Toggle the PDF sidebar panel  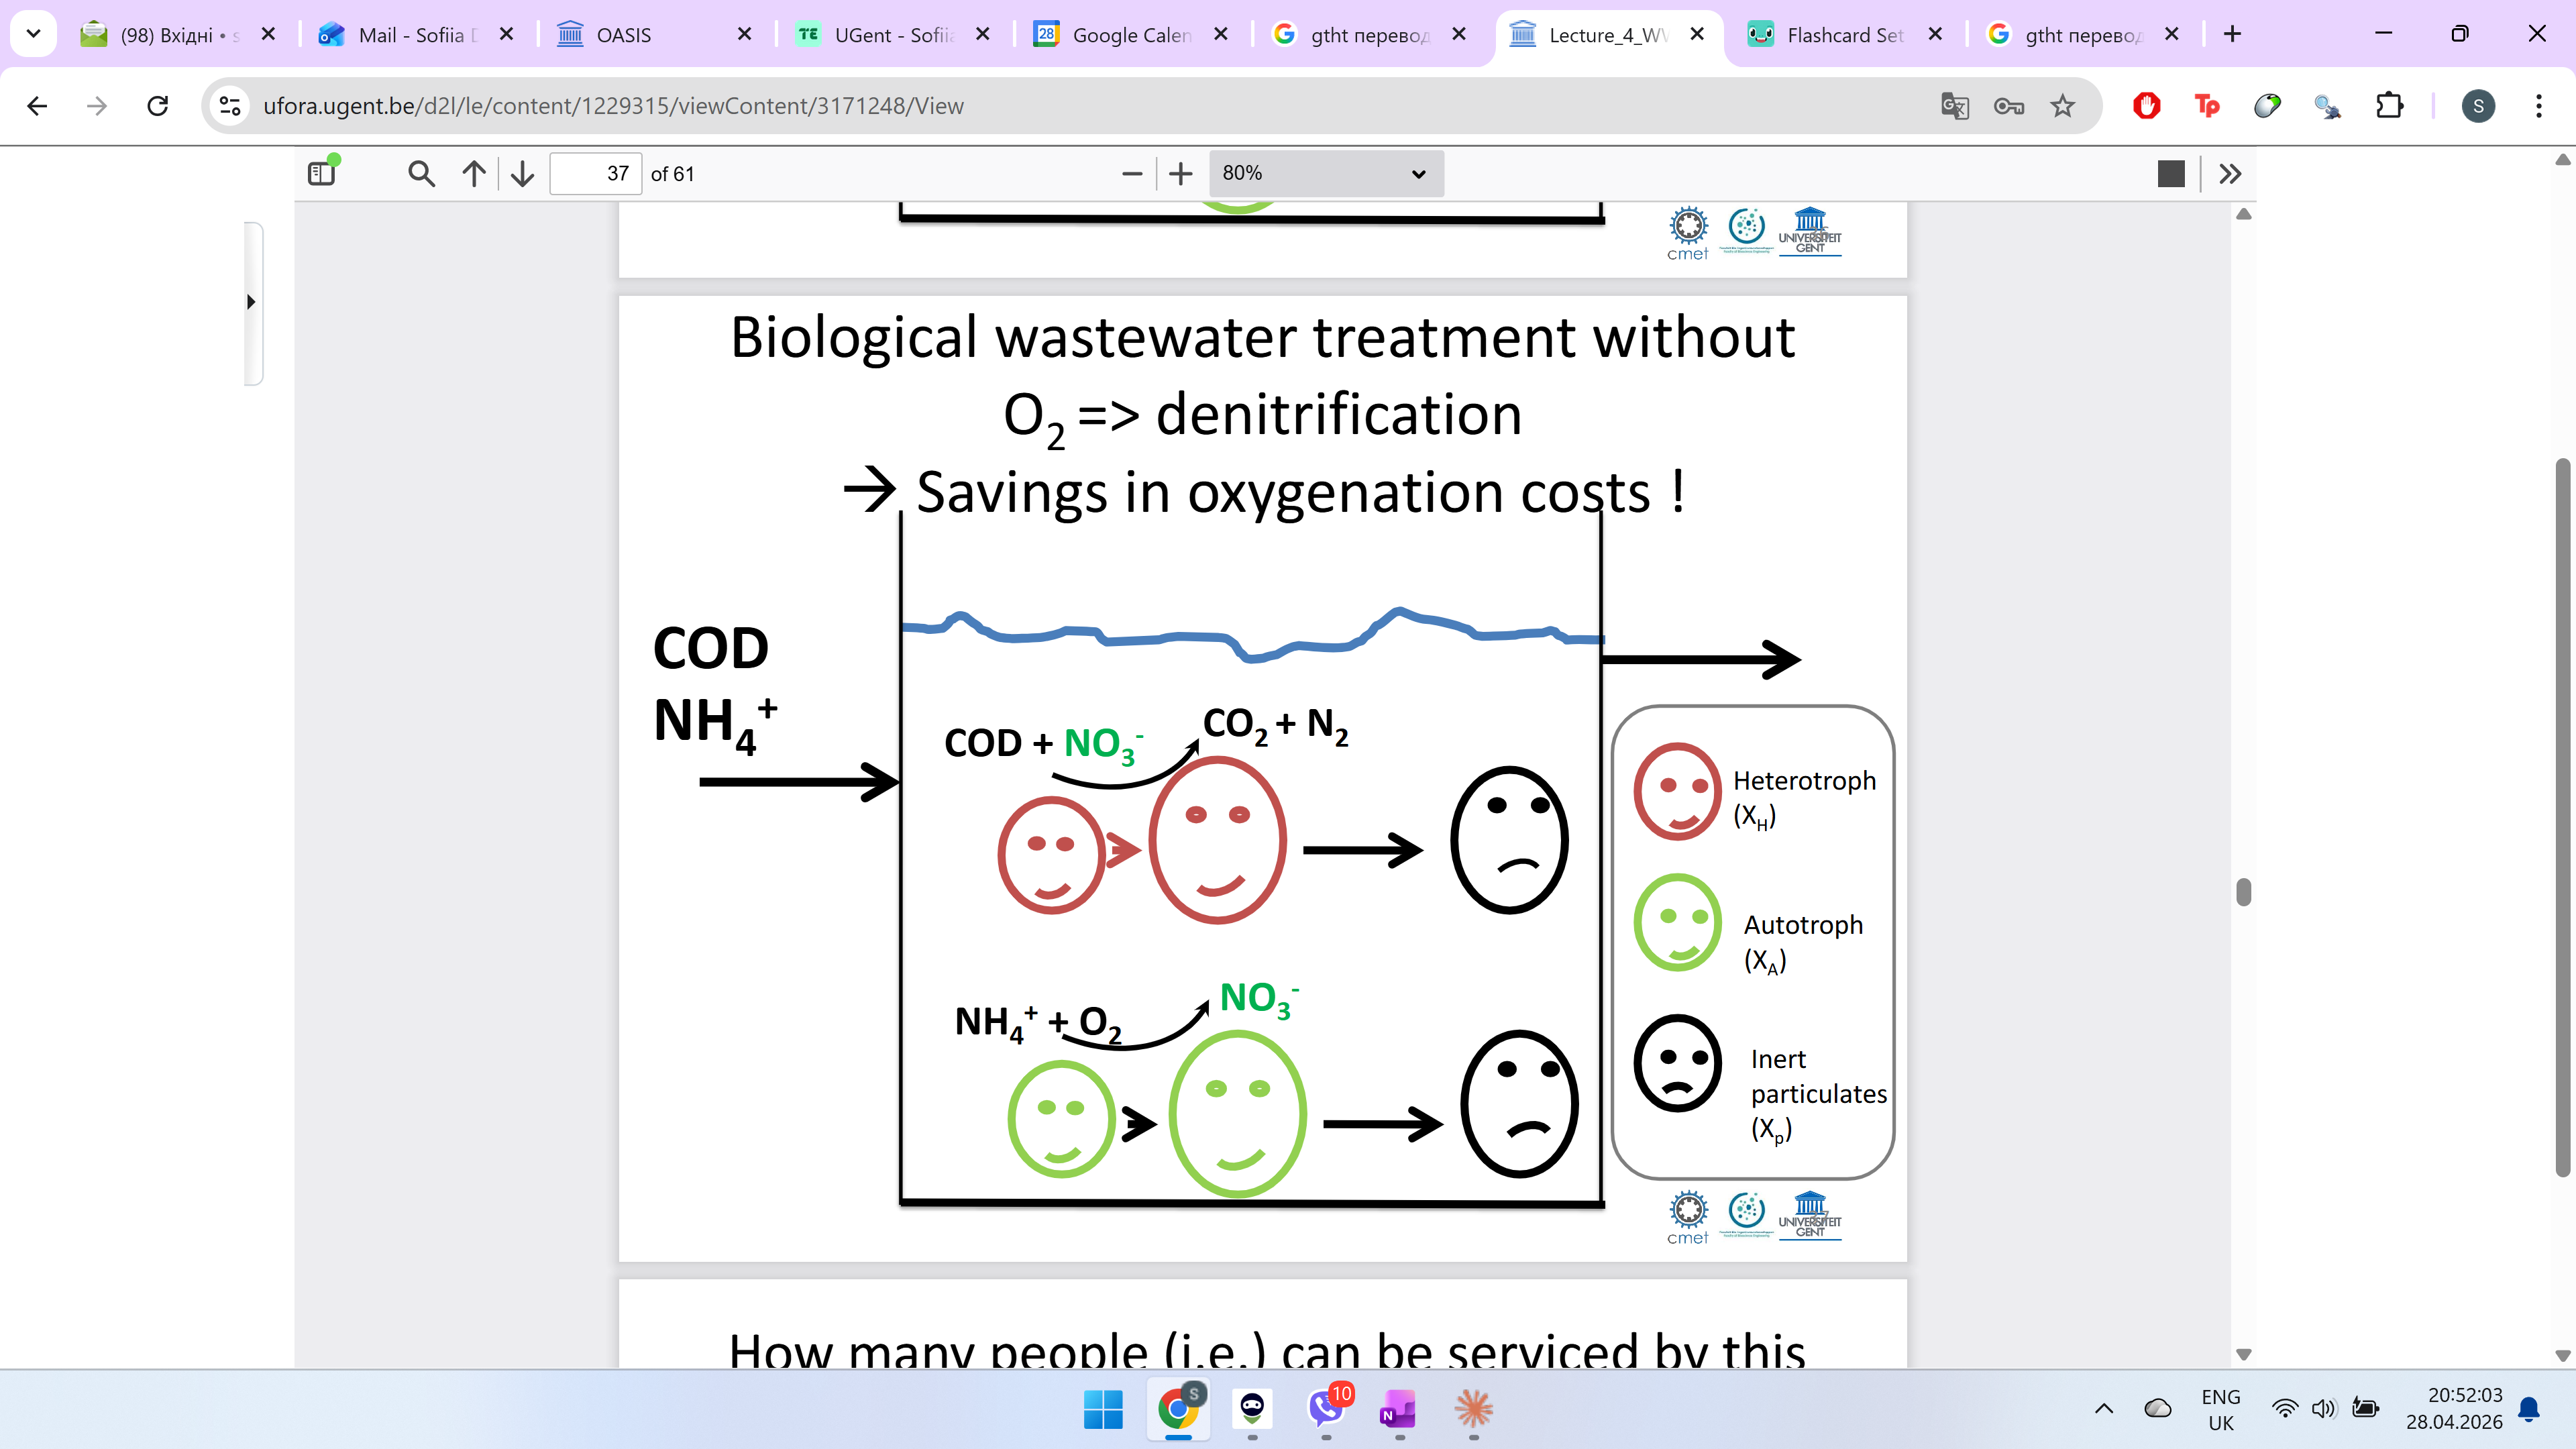322,173
